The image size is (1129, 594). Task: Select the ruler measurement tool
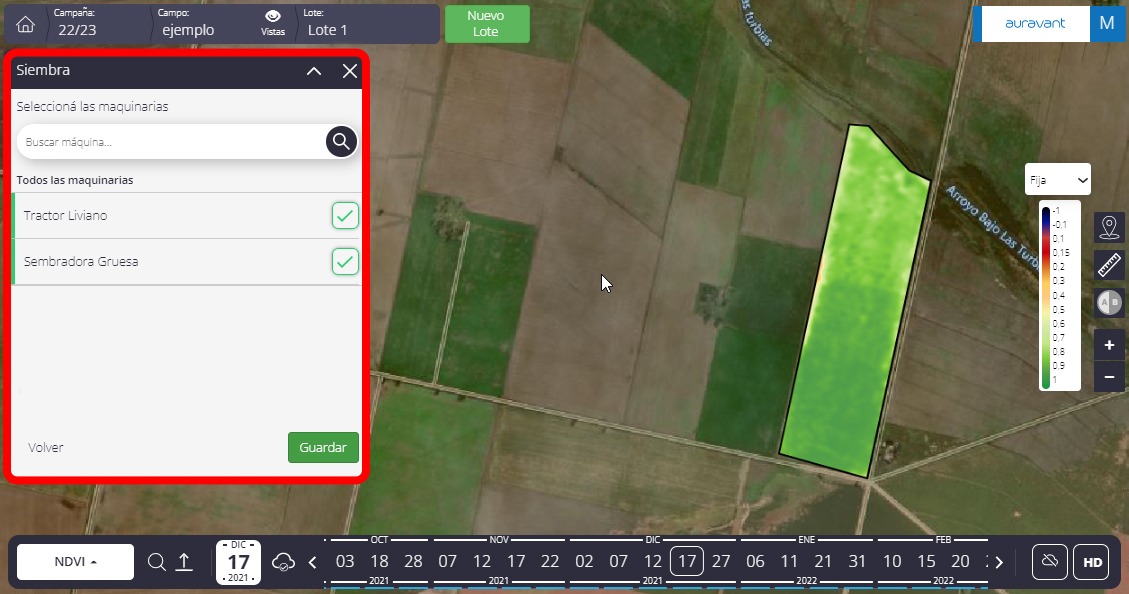[1109, 264]
